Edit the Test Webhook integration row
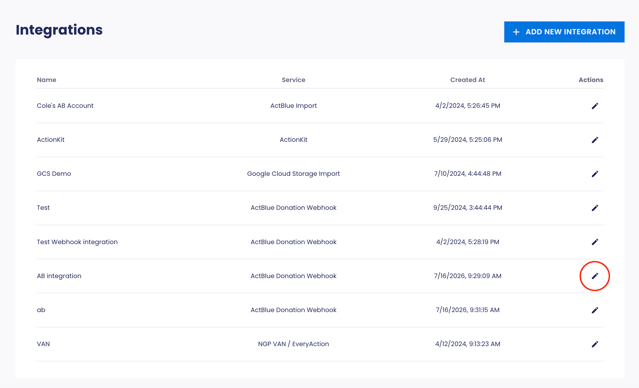The image size is (639, 388). coord(595,242)
